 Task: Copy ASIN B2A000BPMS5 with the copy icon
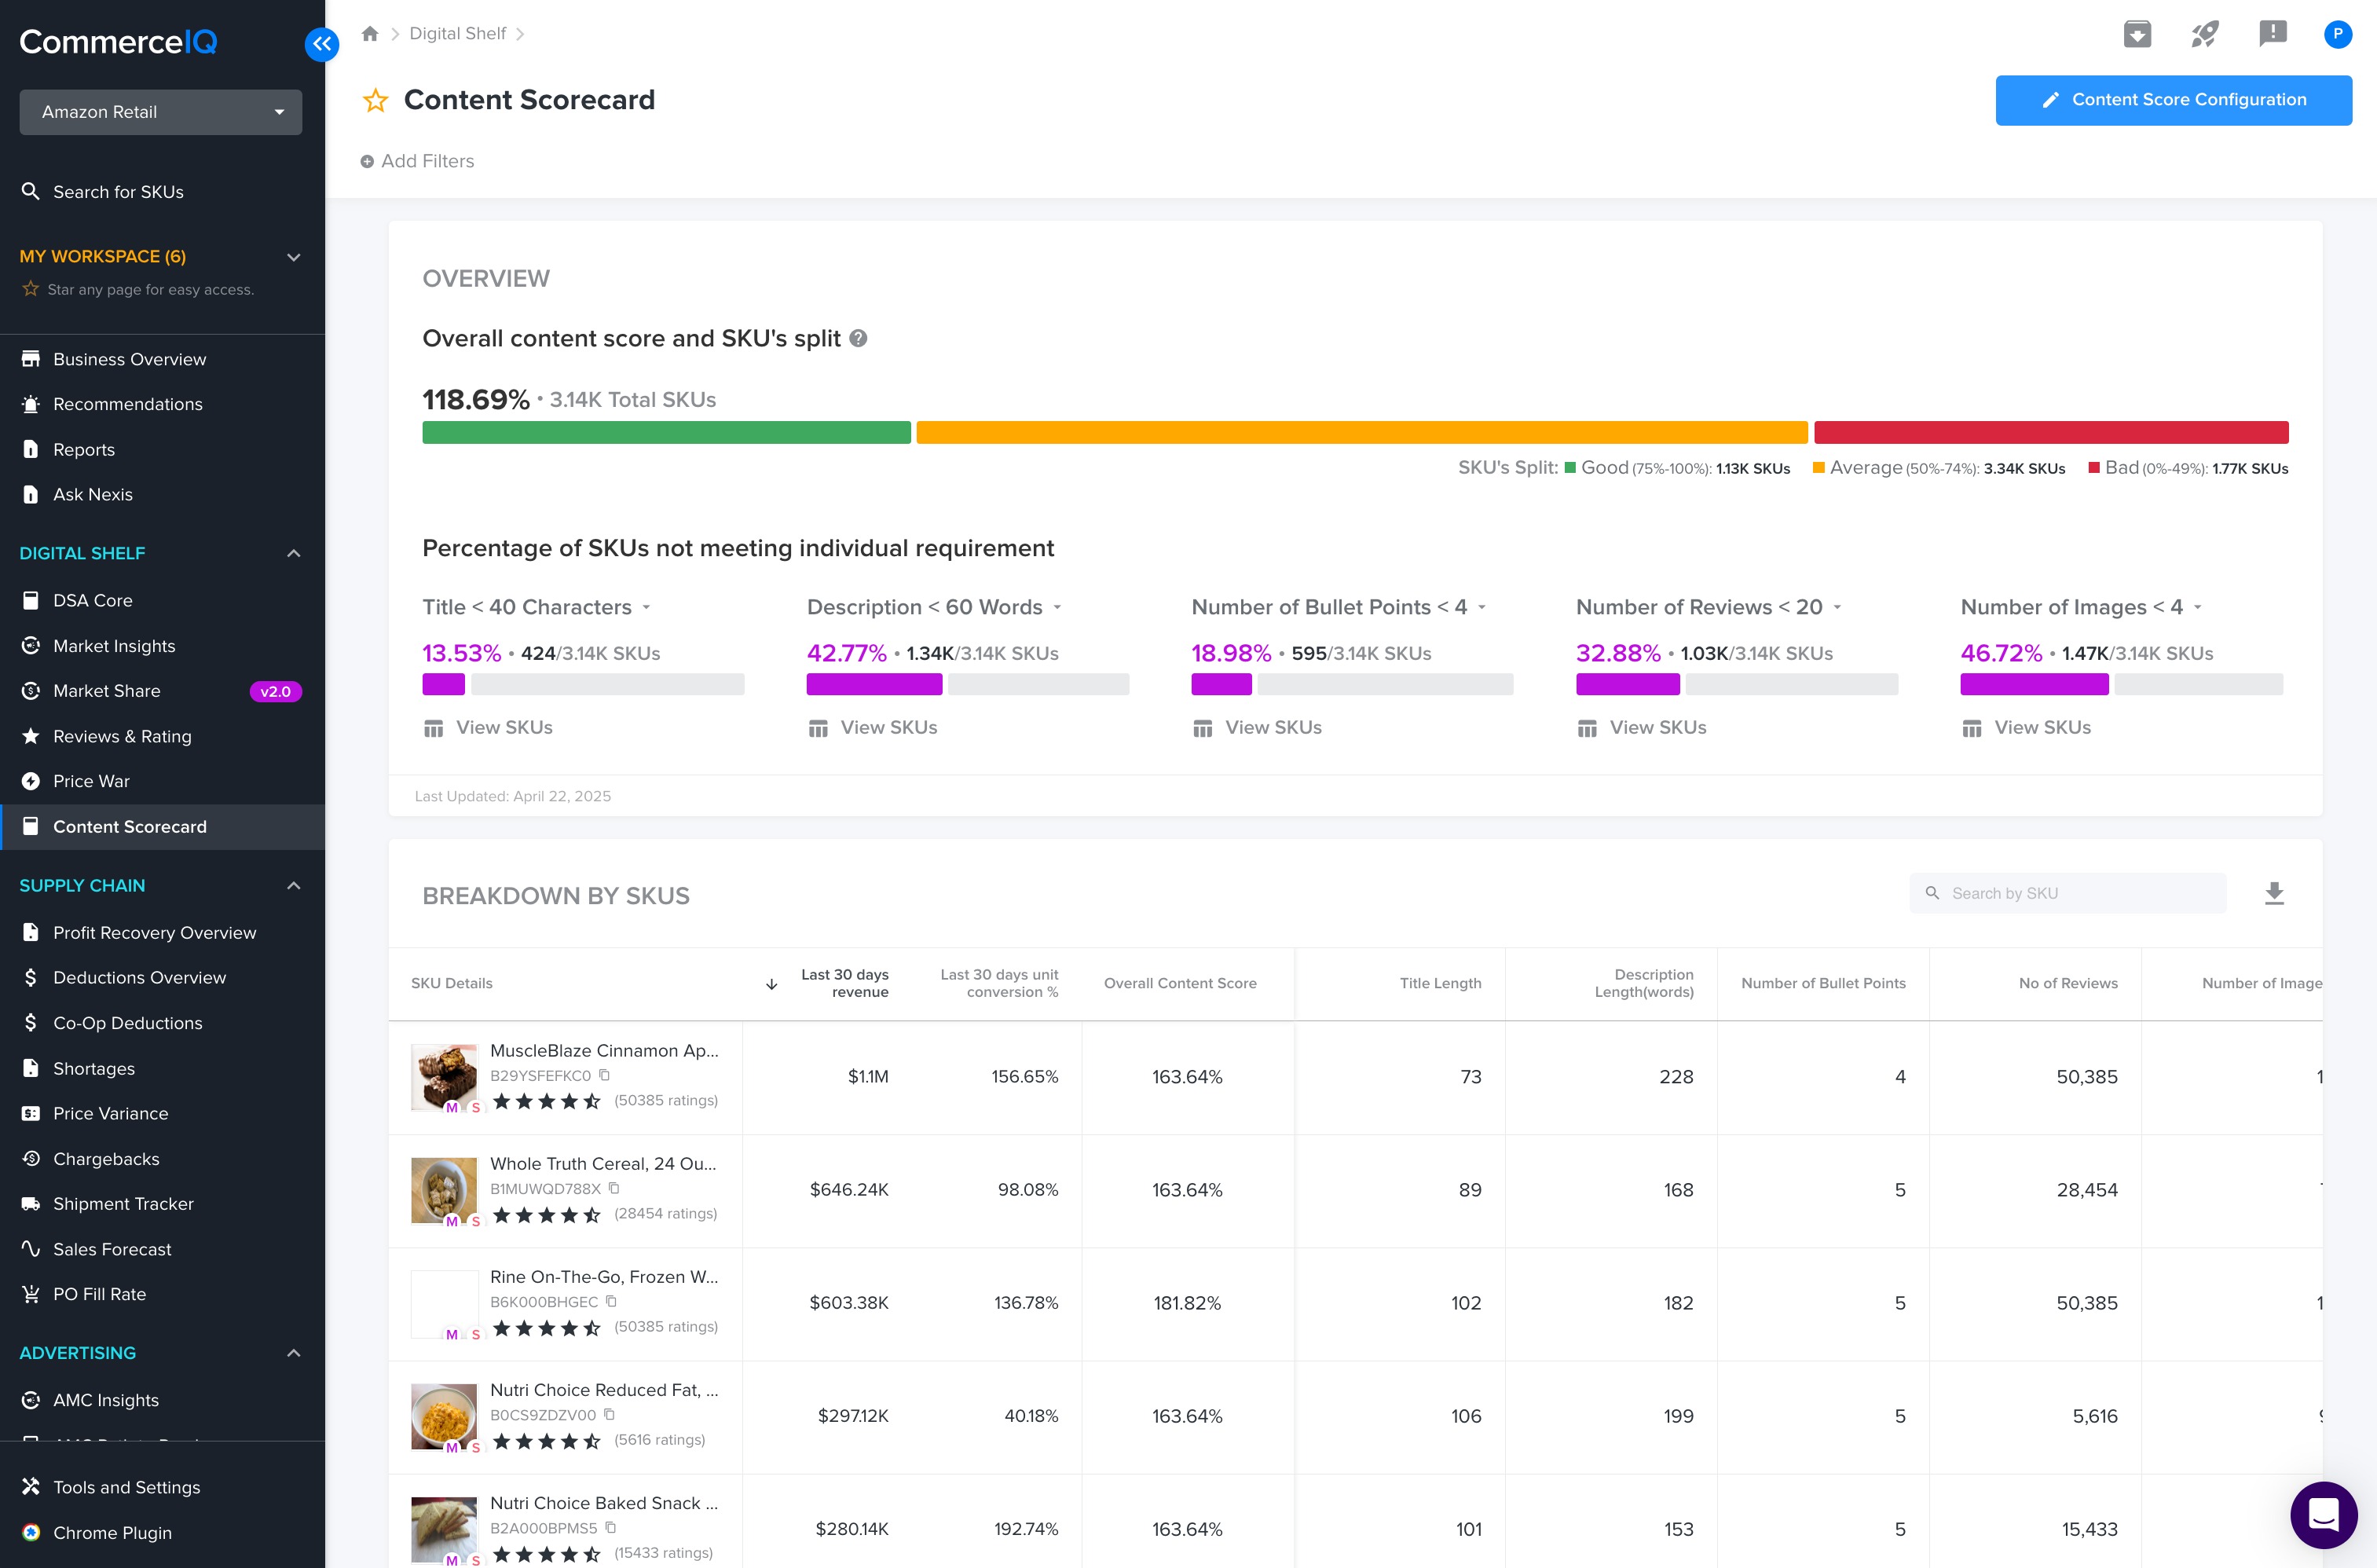point(610,1527)
